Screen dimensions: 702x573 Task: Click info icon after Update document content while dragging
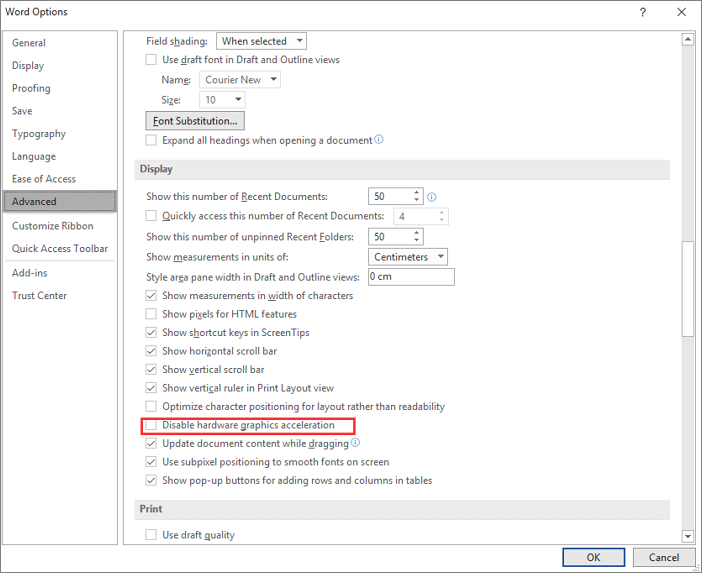coord(355,443)
